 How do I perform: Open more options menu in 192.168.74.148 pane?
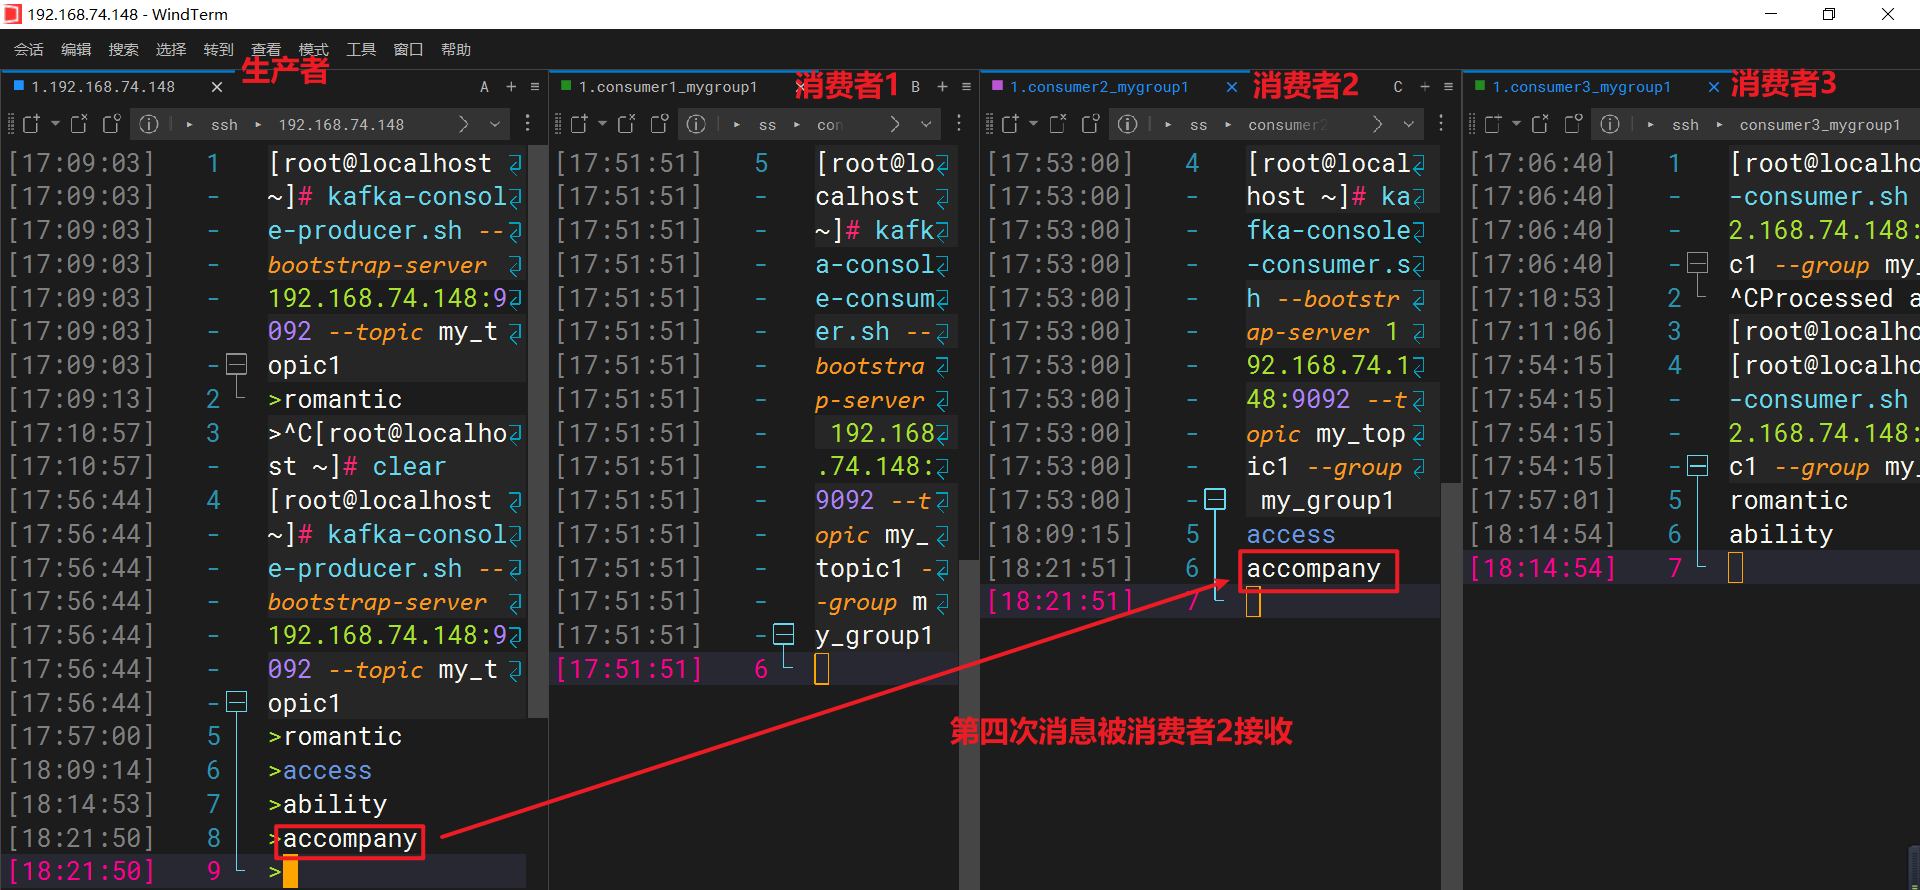pyautogui.click(x=528, y=124)
